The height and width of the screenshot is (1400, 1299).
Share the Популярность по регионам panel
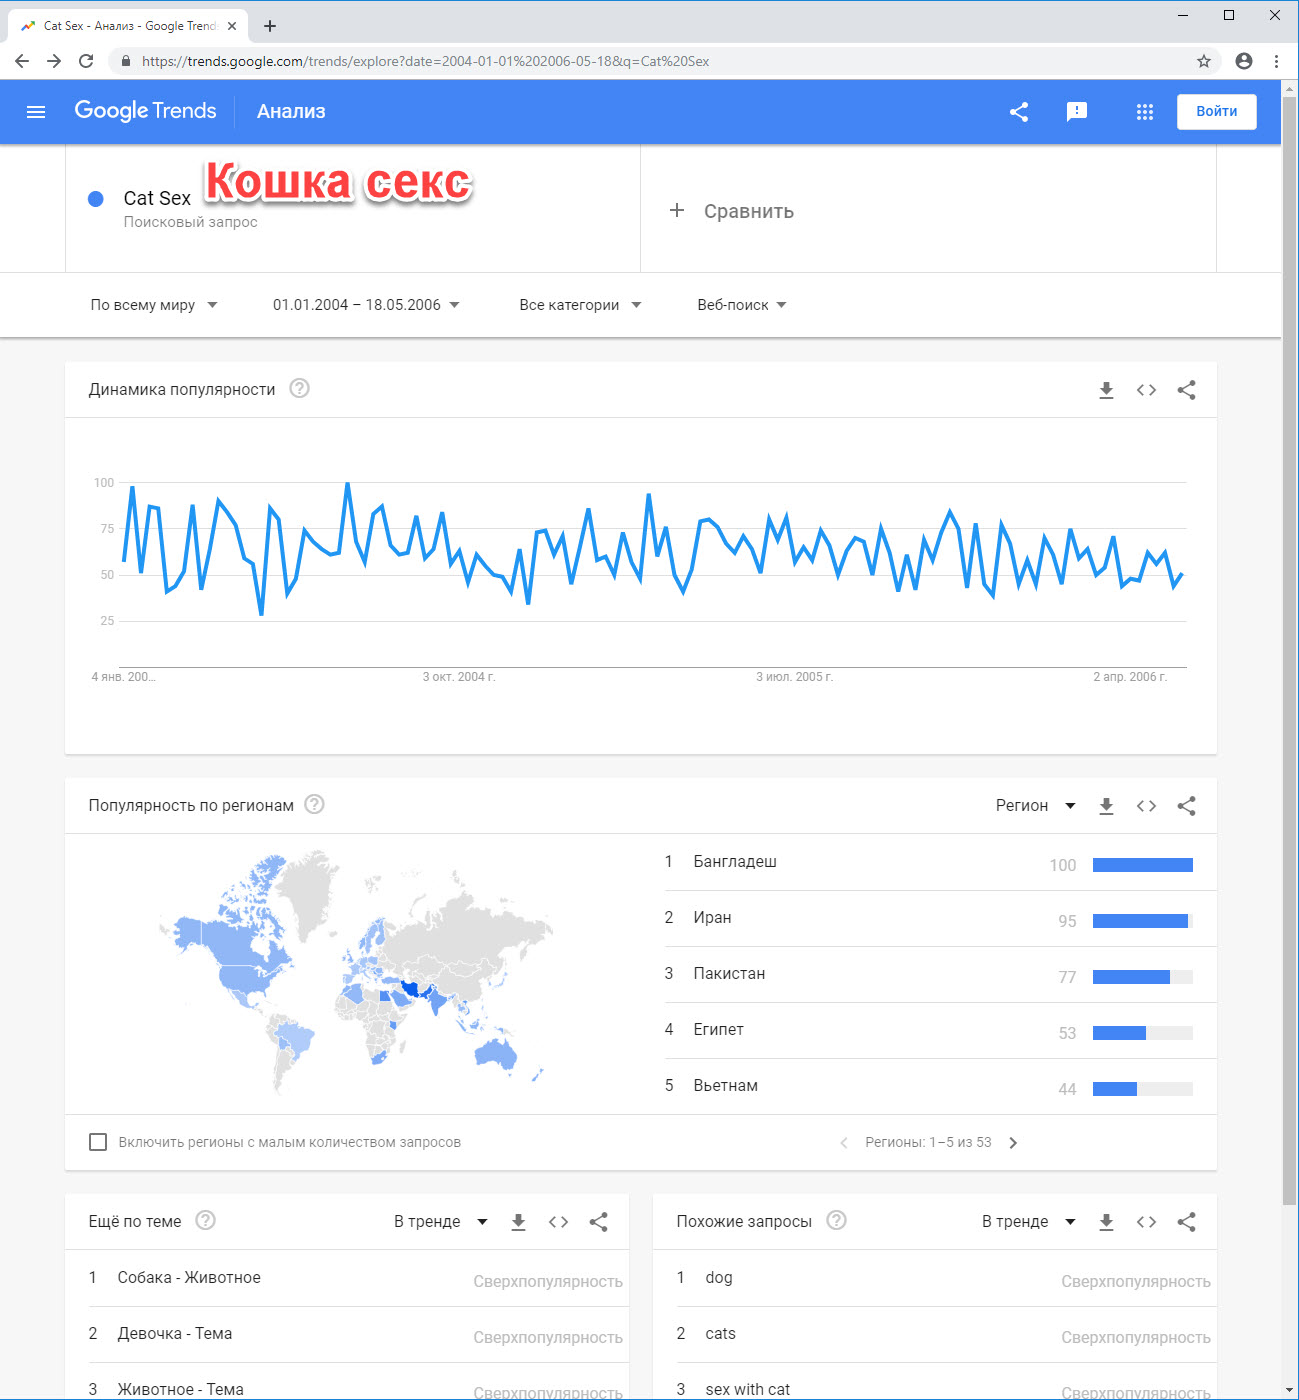click(1186, 806)
